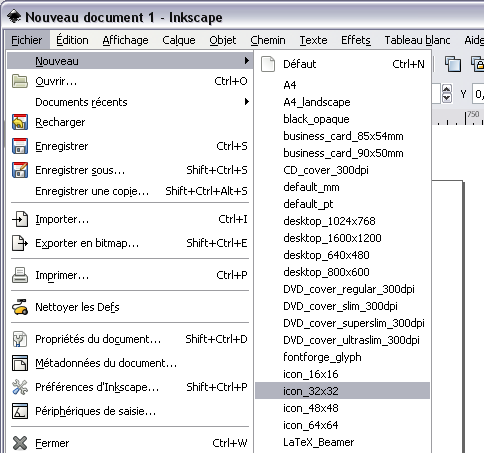The width and height of the screenshot is (484, 453).
Task: Open the Aide menu
Action: click(x=473, y=40)
